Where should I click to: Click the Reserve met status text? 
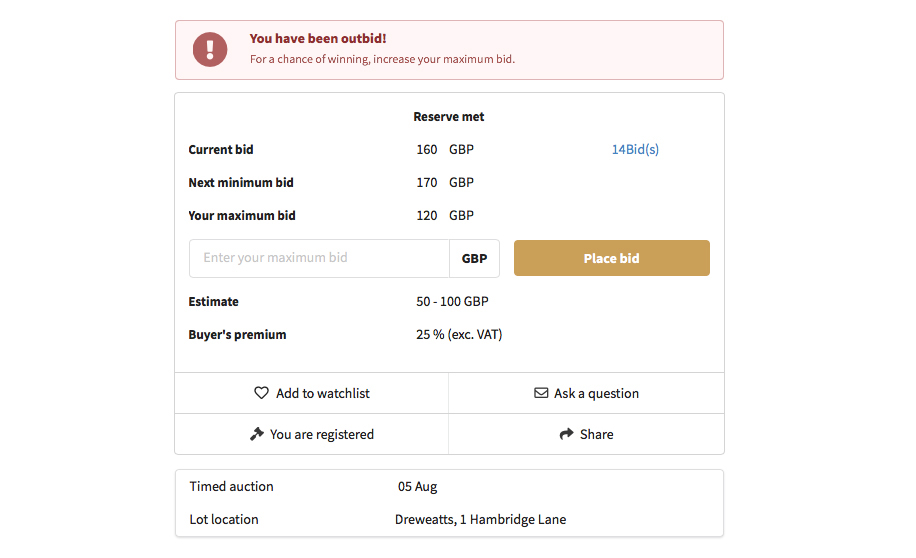click(x=449, y=117)
